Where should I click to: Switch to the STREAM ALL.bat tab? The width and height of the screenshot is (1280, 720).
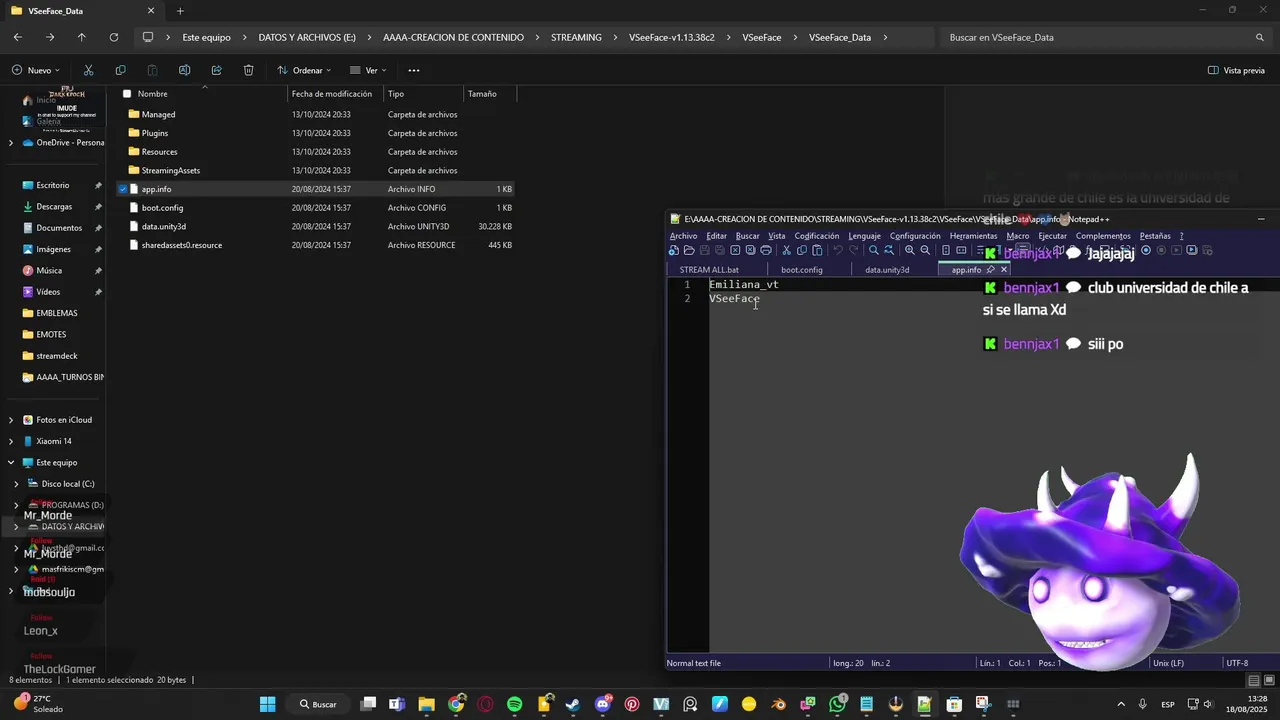709,270
